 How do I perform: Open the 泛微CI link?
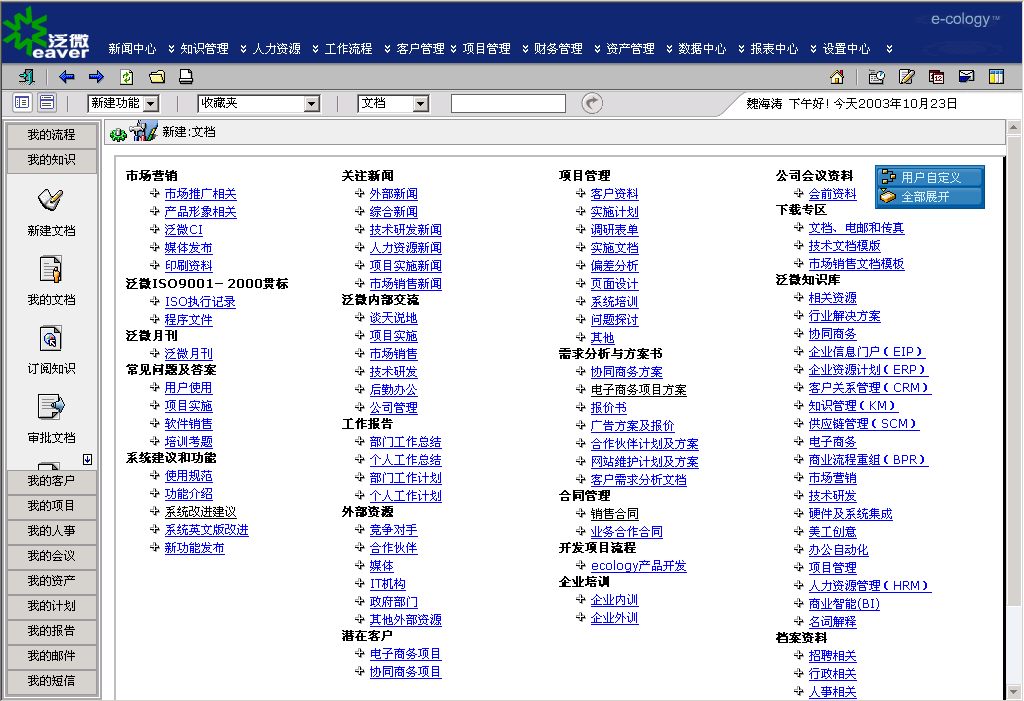[184, 230]
